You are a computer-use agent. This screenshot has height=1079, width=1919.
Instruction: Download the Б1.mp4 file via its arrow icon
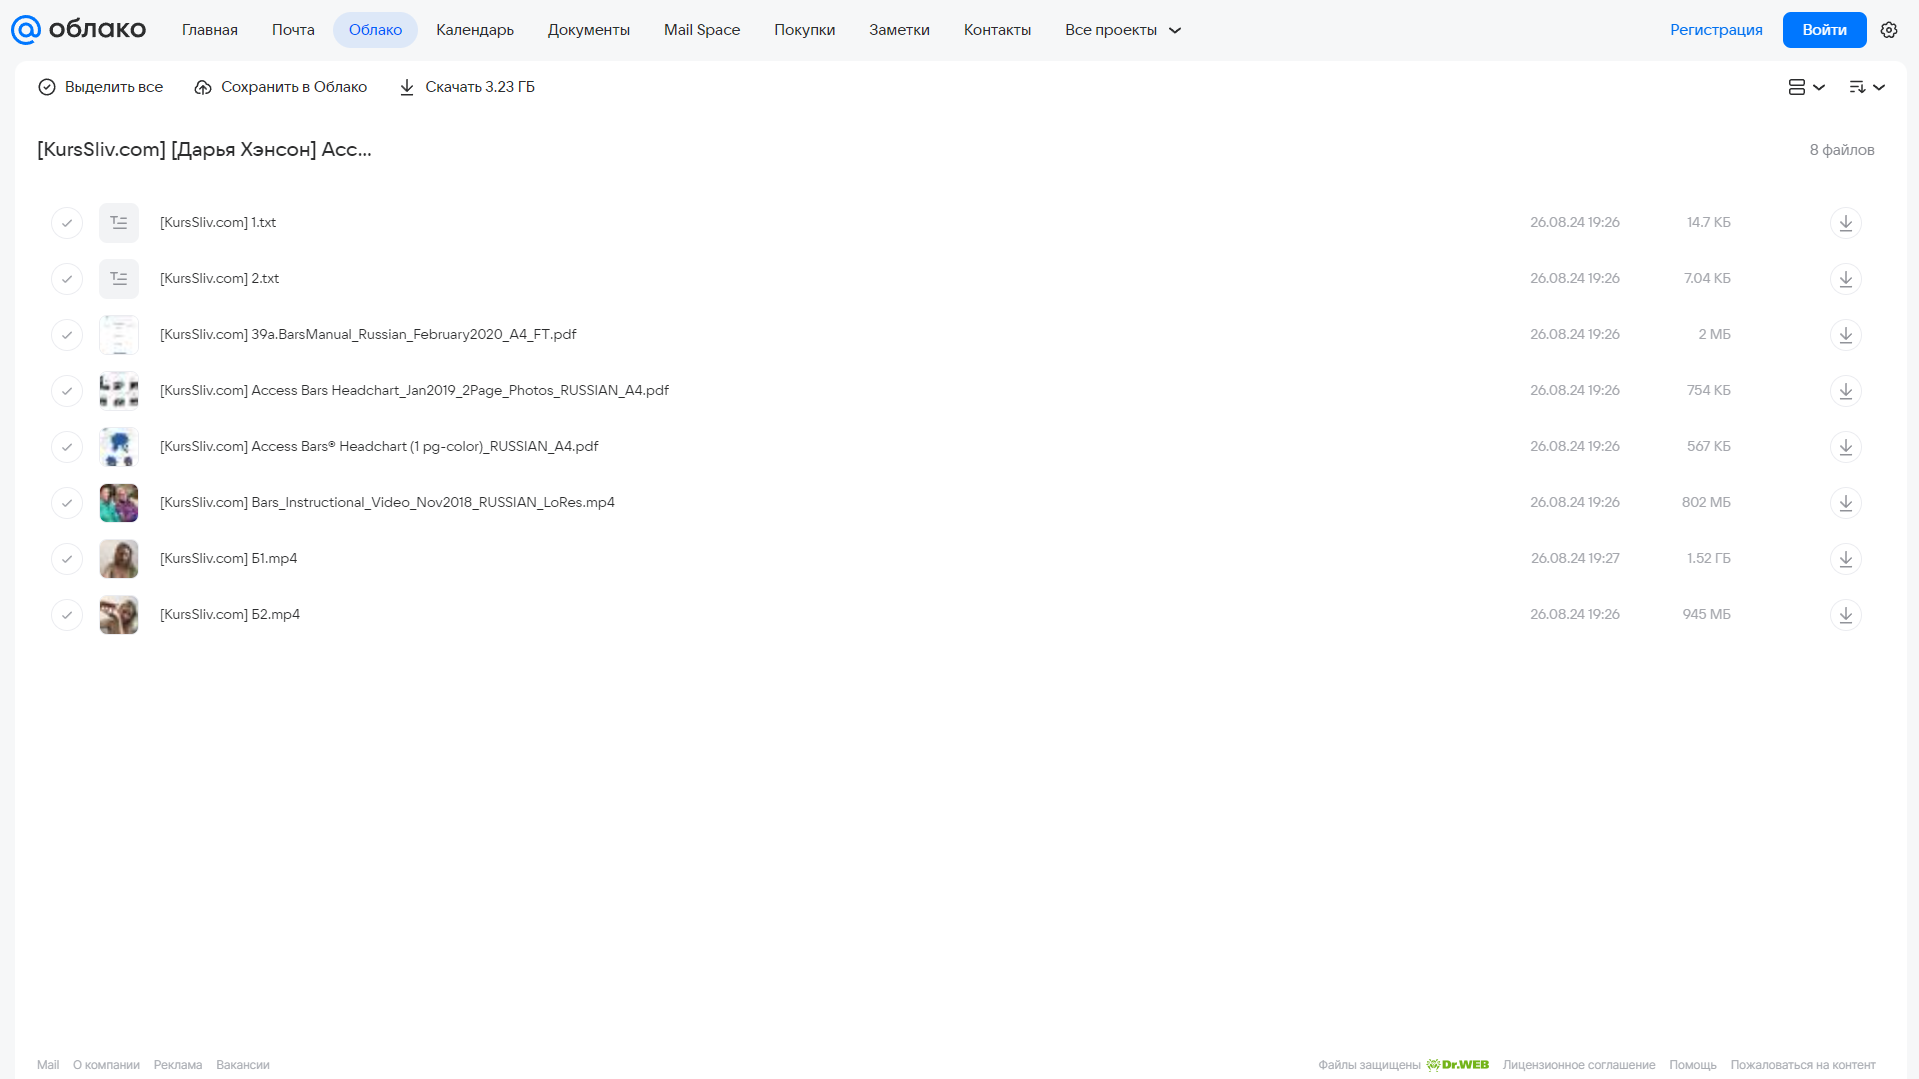1845,559
